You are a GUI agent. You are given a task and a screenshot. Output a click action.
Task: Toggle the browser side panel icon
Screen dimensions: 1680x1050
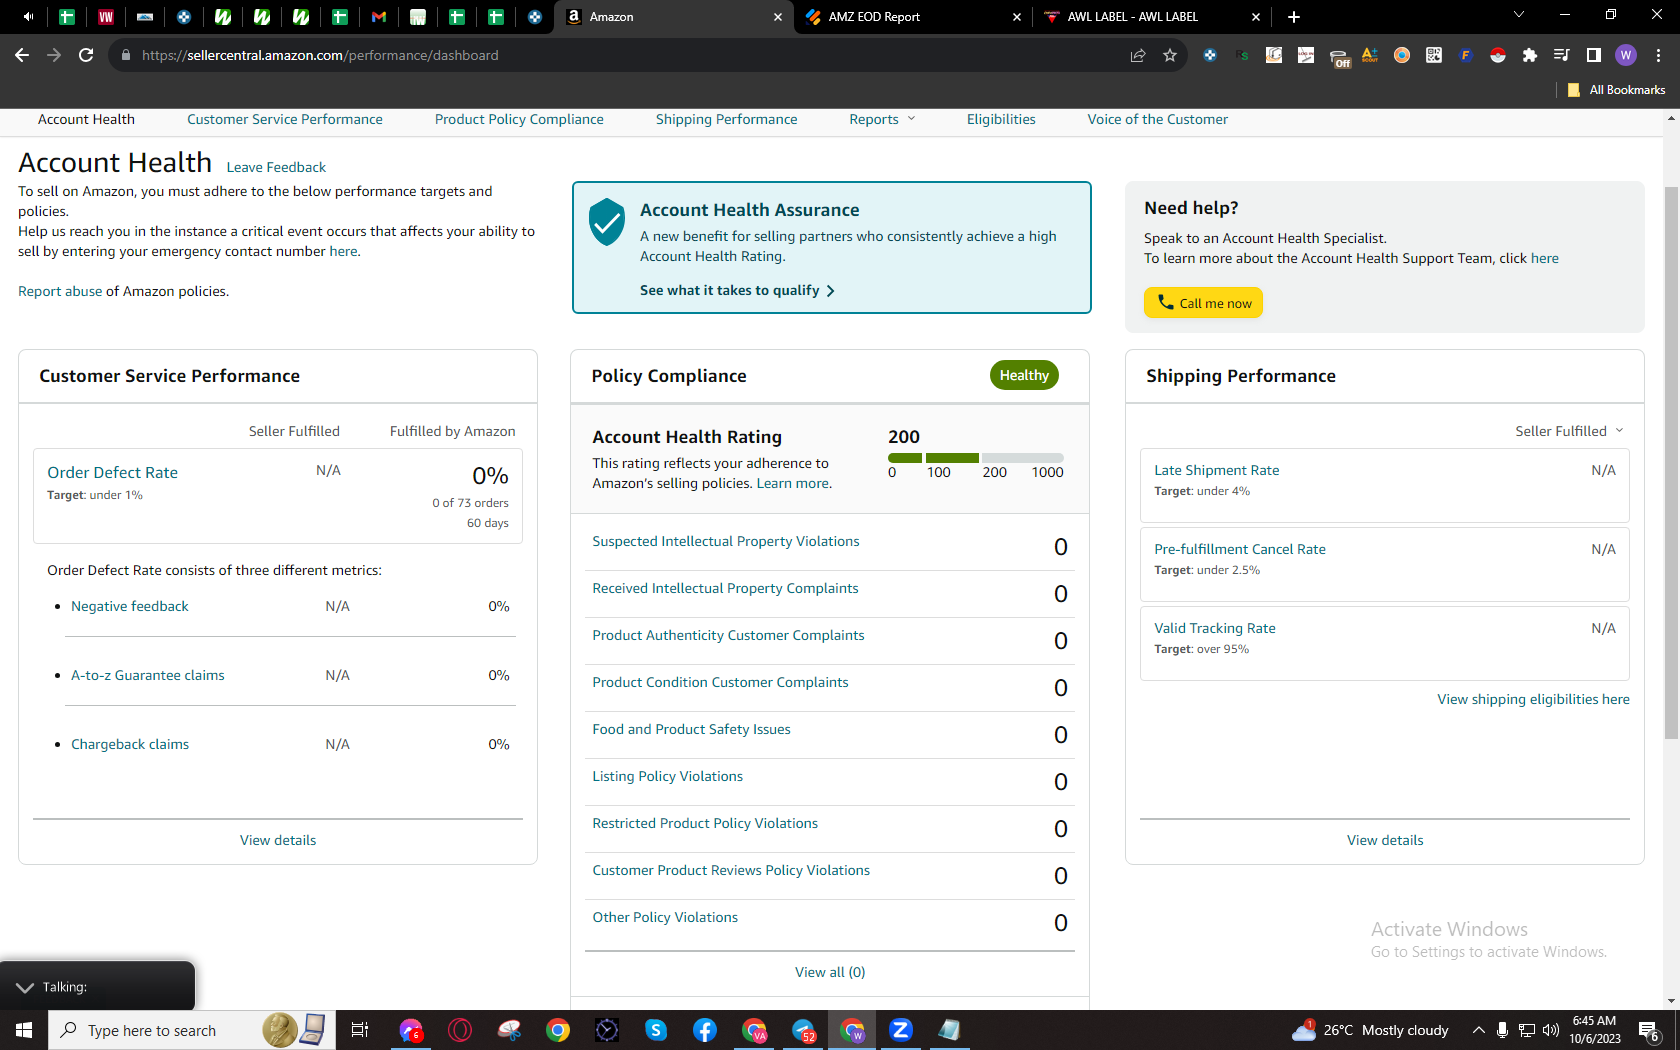1594,55
